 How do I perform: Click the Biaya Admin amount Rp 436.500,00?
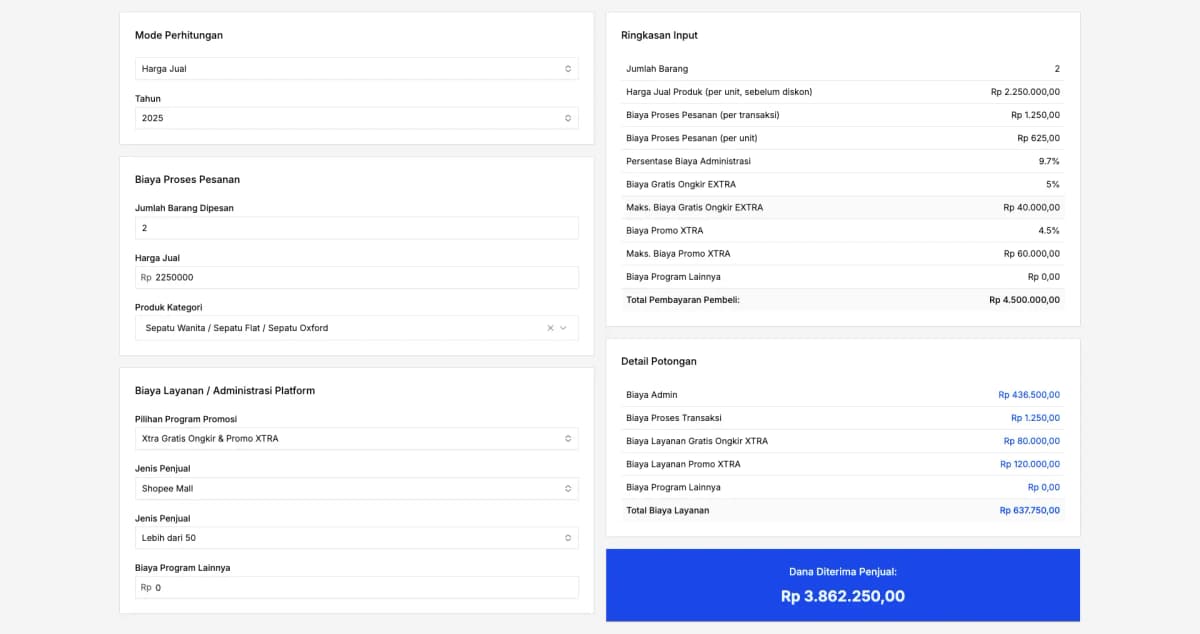click(x=1029, y=394)
